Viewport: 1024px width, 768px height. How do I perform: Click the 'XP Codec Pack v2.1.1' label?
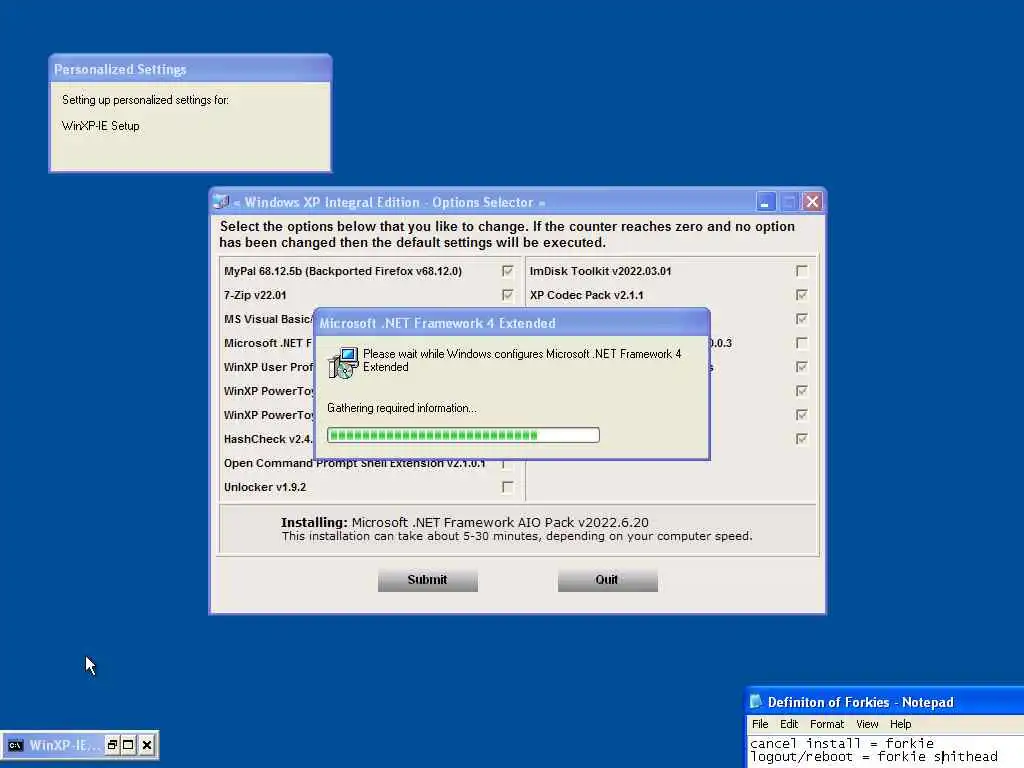pyautogui.click(x=586, y=295)
